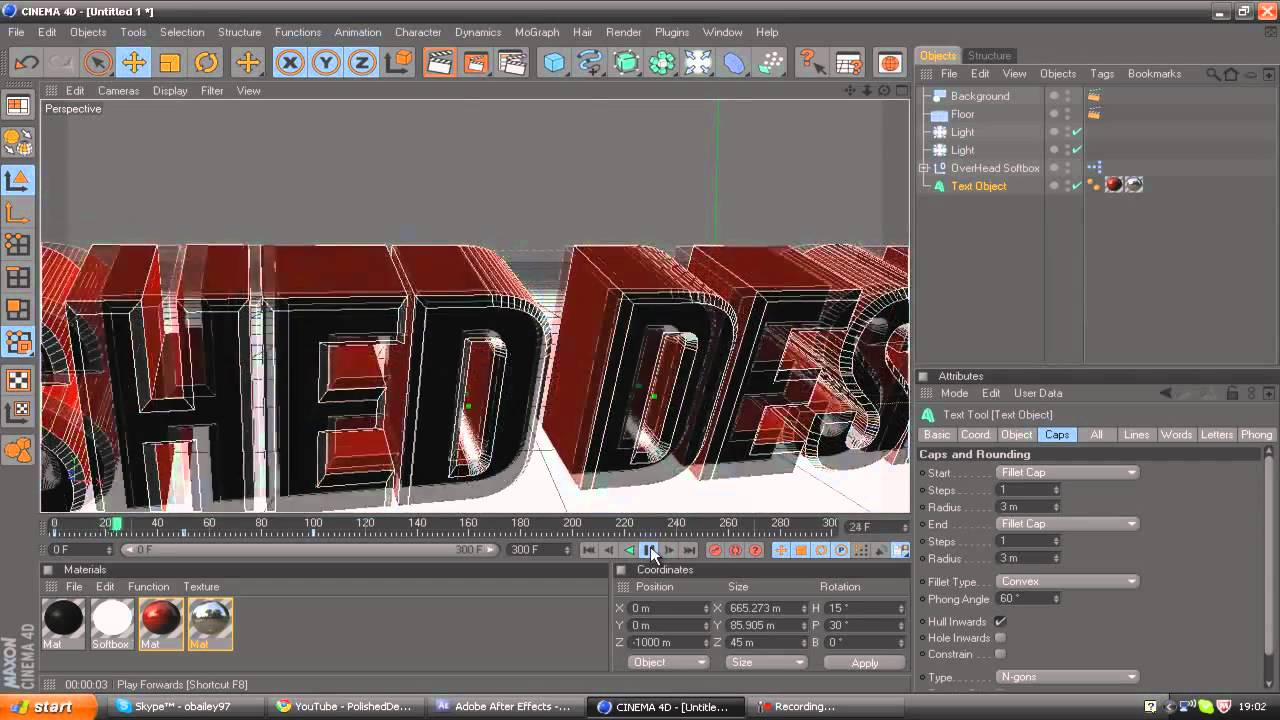Open the Type N-gons dropdown
Image resolution: width=1280 pixels, height=720 pixels.
1067,677
